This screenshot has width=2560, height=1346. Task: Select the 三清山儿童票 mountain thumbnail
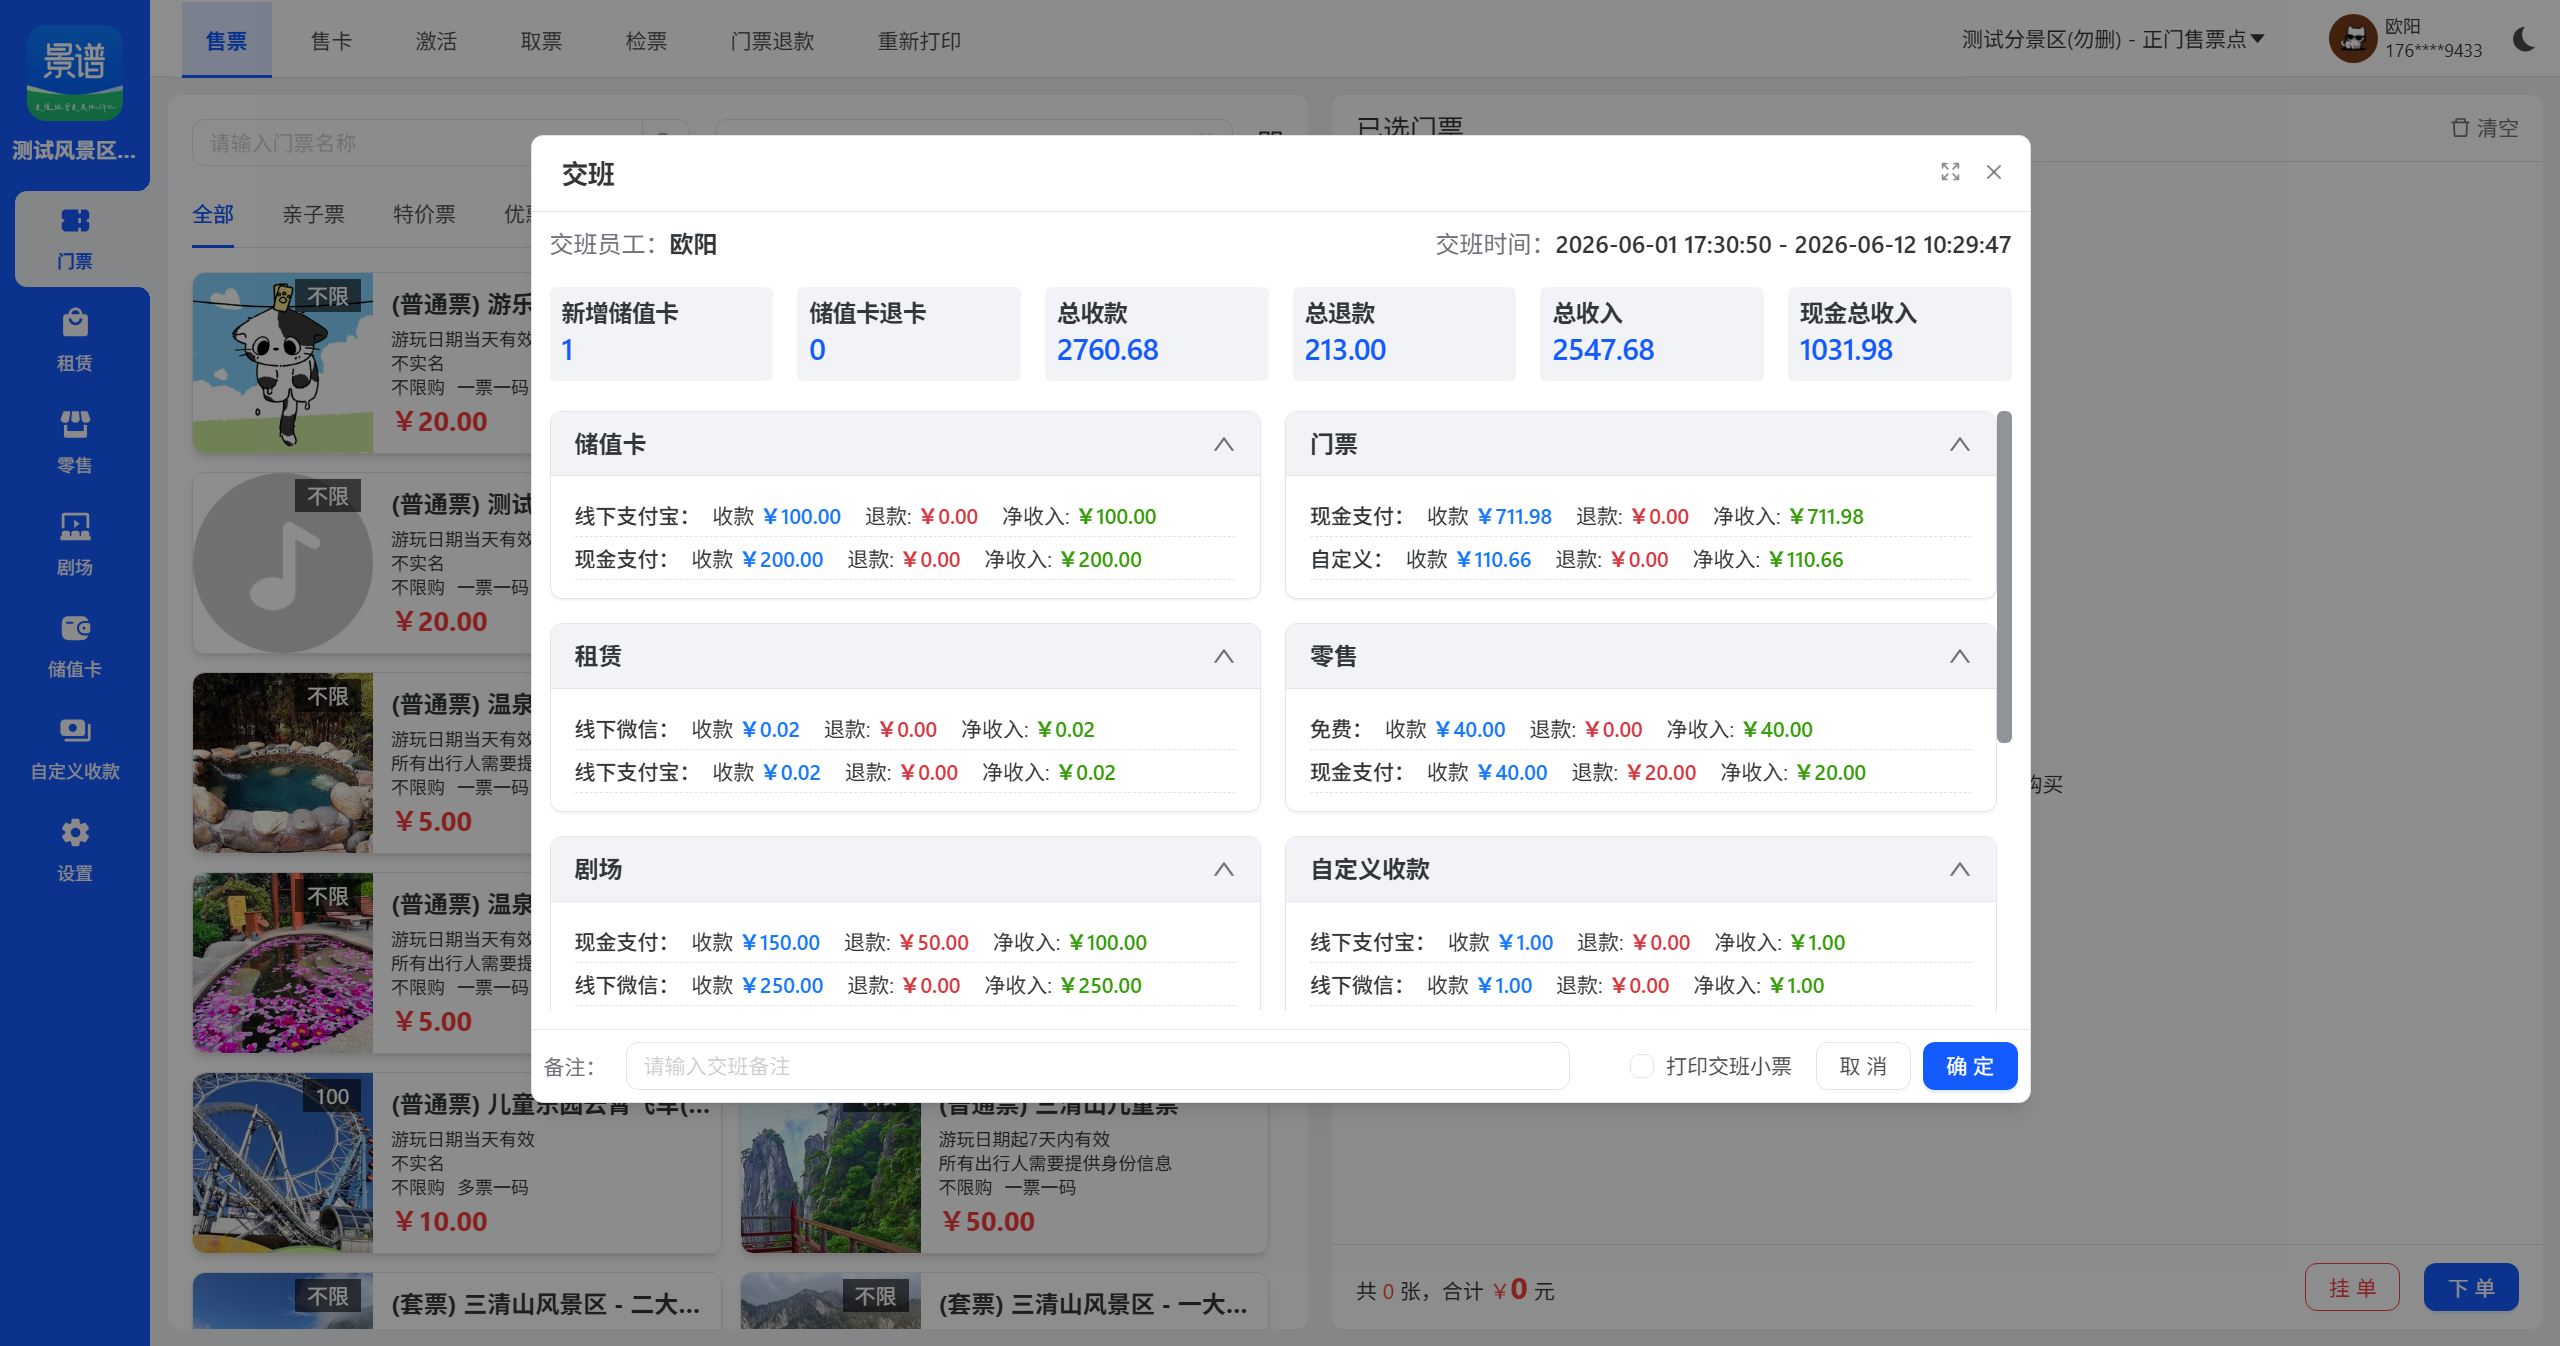(x=830, y=1177)
